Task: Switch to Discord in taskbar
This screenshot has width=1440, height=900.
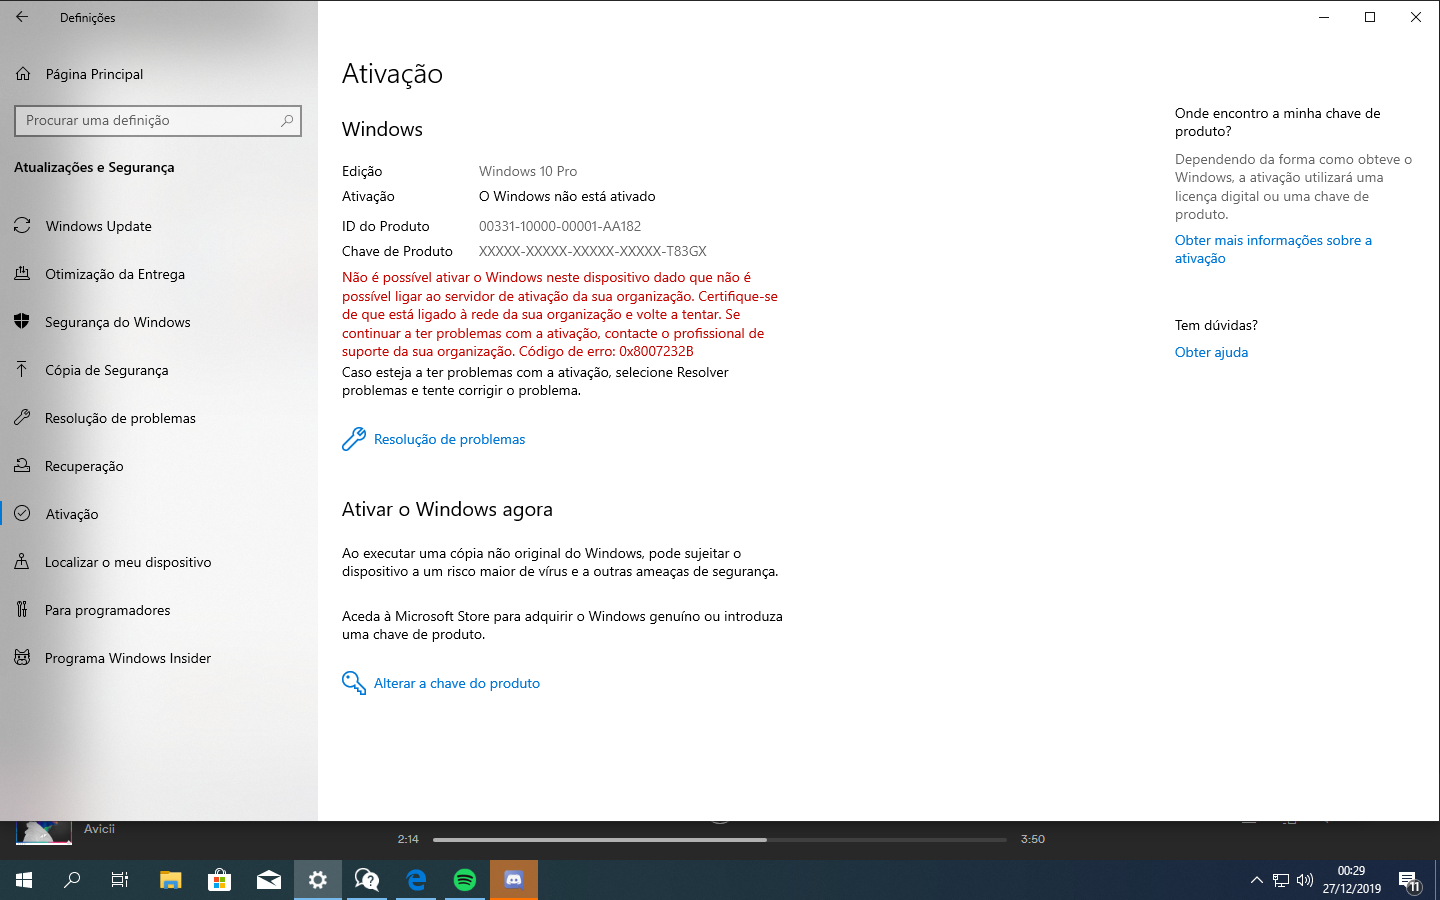Action: 514,880
